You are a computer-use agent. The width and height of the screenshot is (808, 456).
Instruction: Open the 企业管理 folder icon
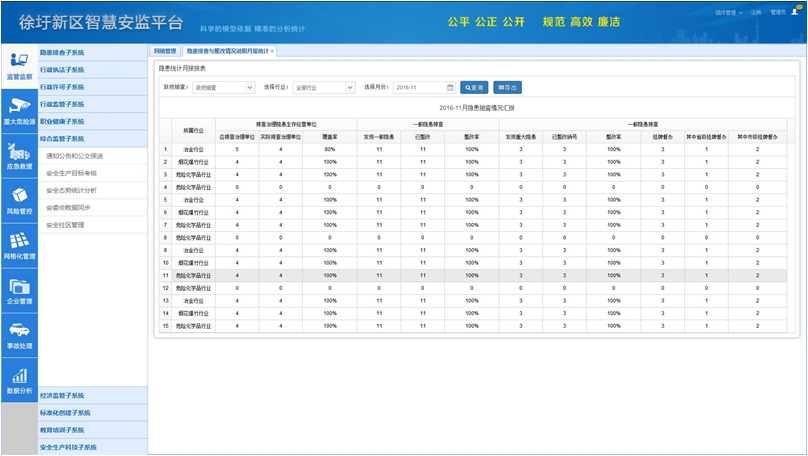click(x=19, y=290)
